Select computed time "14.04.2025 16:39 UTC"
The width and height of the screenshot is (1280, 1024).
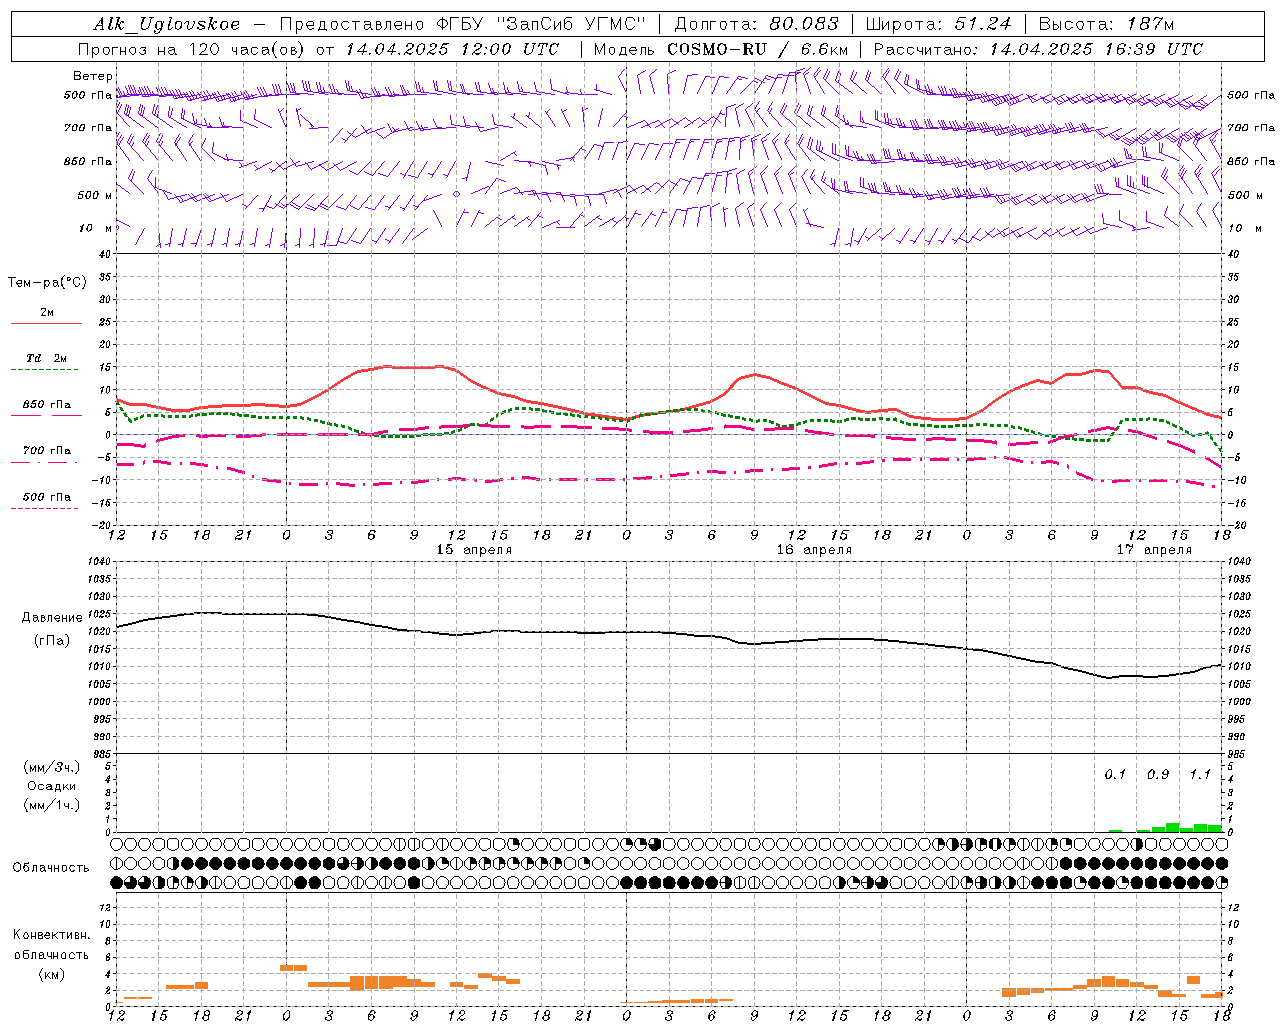(x=1097, y=49)
